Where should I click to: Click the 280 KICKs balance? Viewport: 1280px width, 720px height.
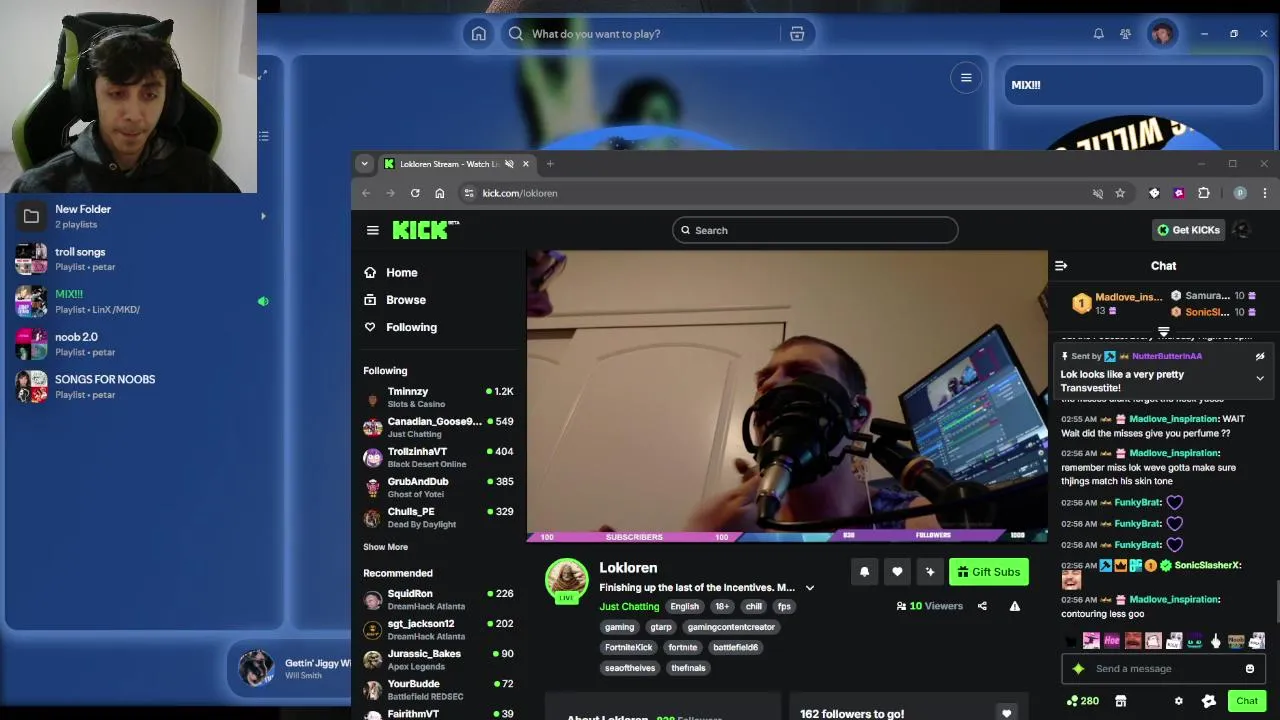(1083, 701)
